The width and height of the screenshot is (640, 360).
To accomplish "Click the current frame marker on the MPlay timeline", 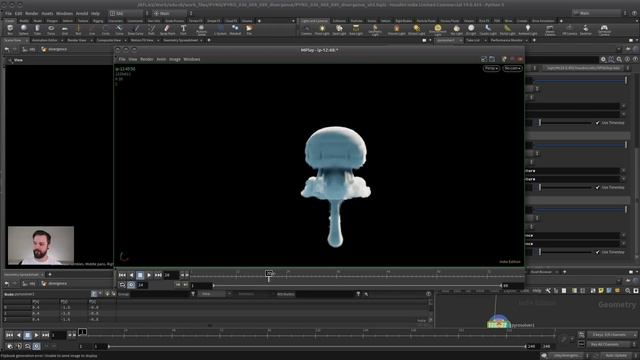I will click(x=269, y=274).
